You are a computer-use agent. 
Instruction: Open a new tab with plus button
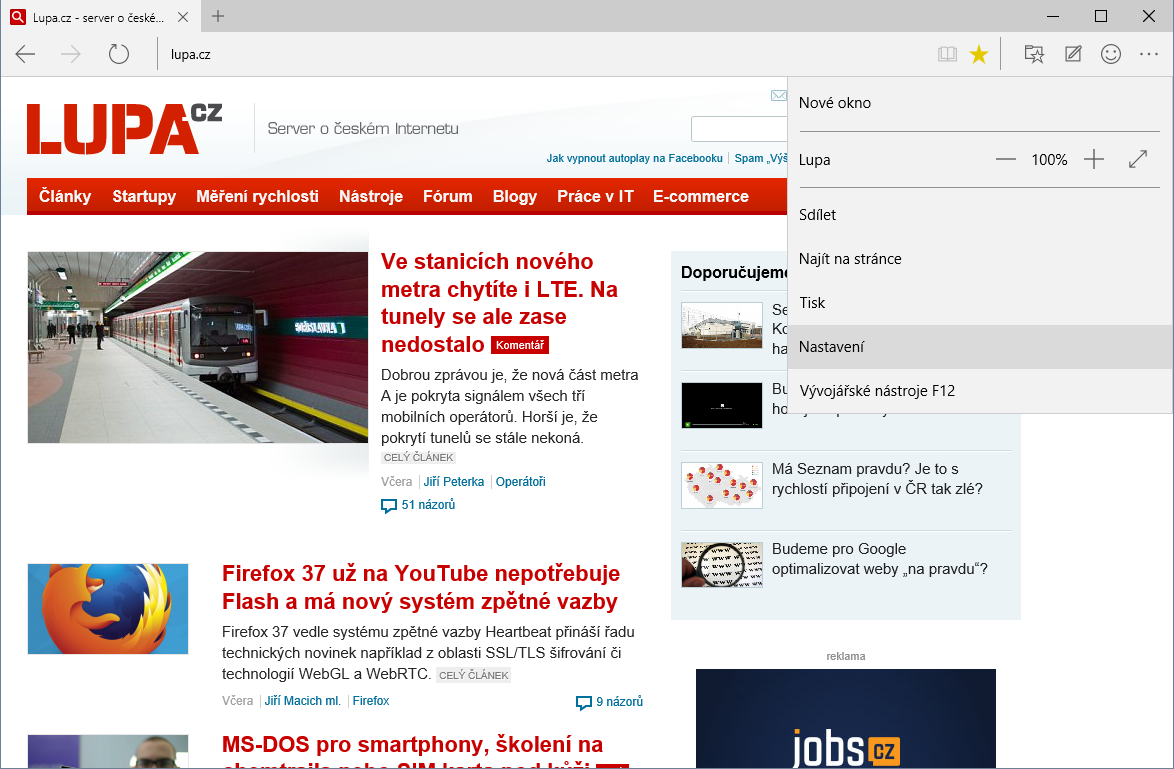coord(218,16)
